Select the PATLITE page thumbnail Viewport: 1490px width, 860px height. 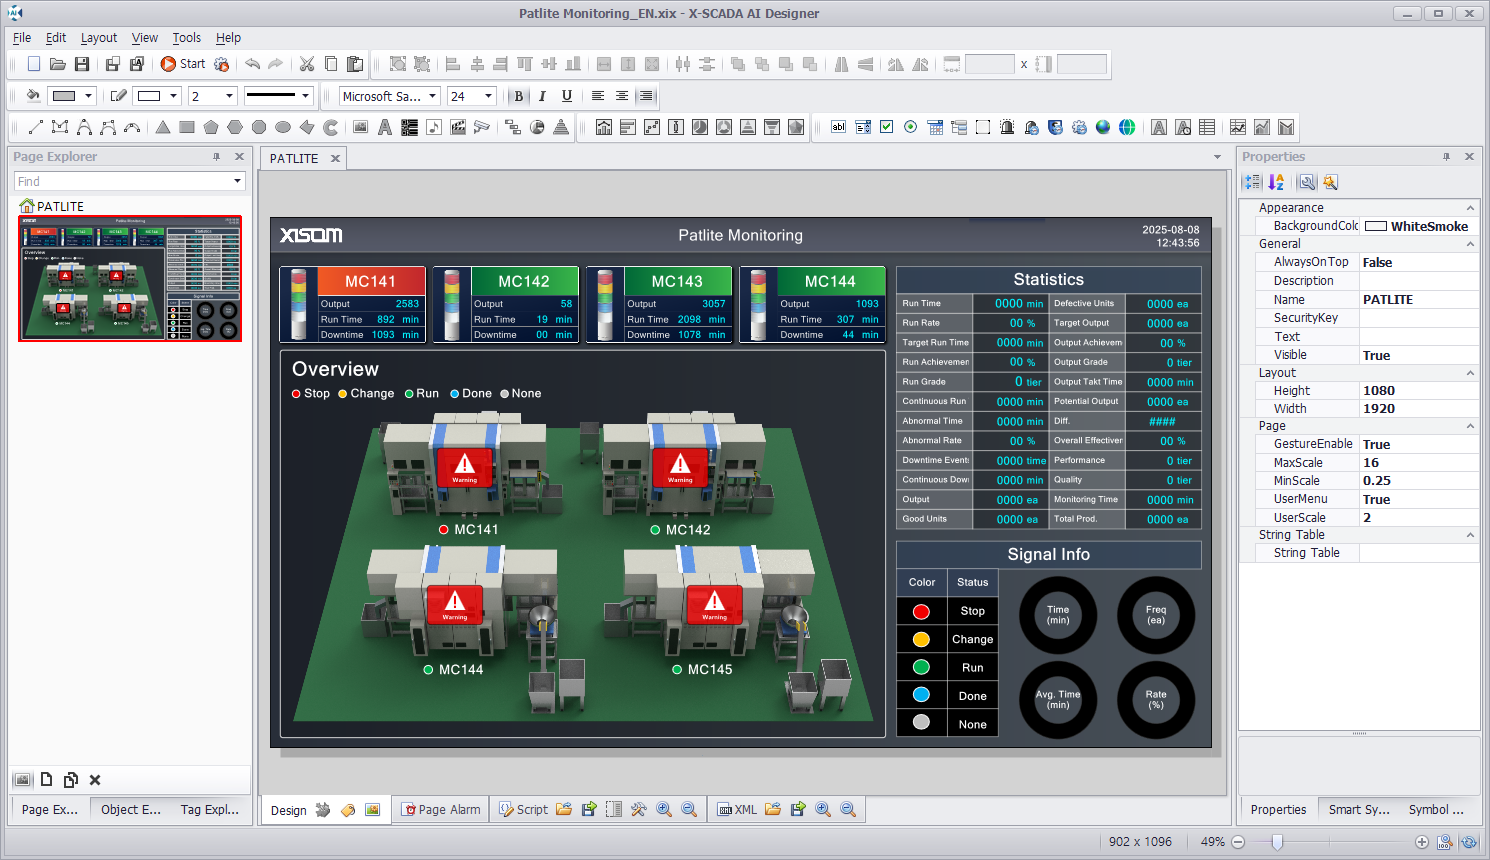point(130,279)
